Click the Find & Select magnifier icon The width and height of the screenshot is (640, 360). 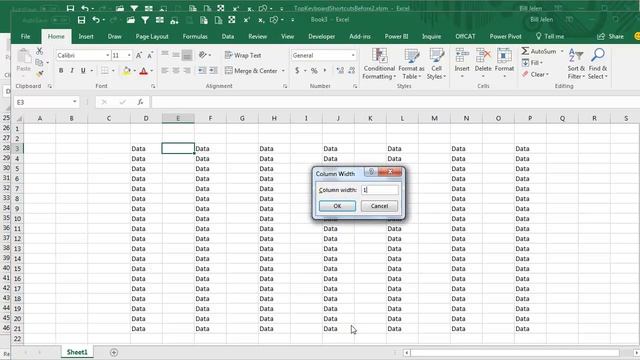point(598,55)
